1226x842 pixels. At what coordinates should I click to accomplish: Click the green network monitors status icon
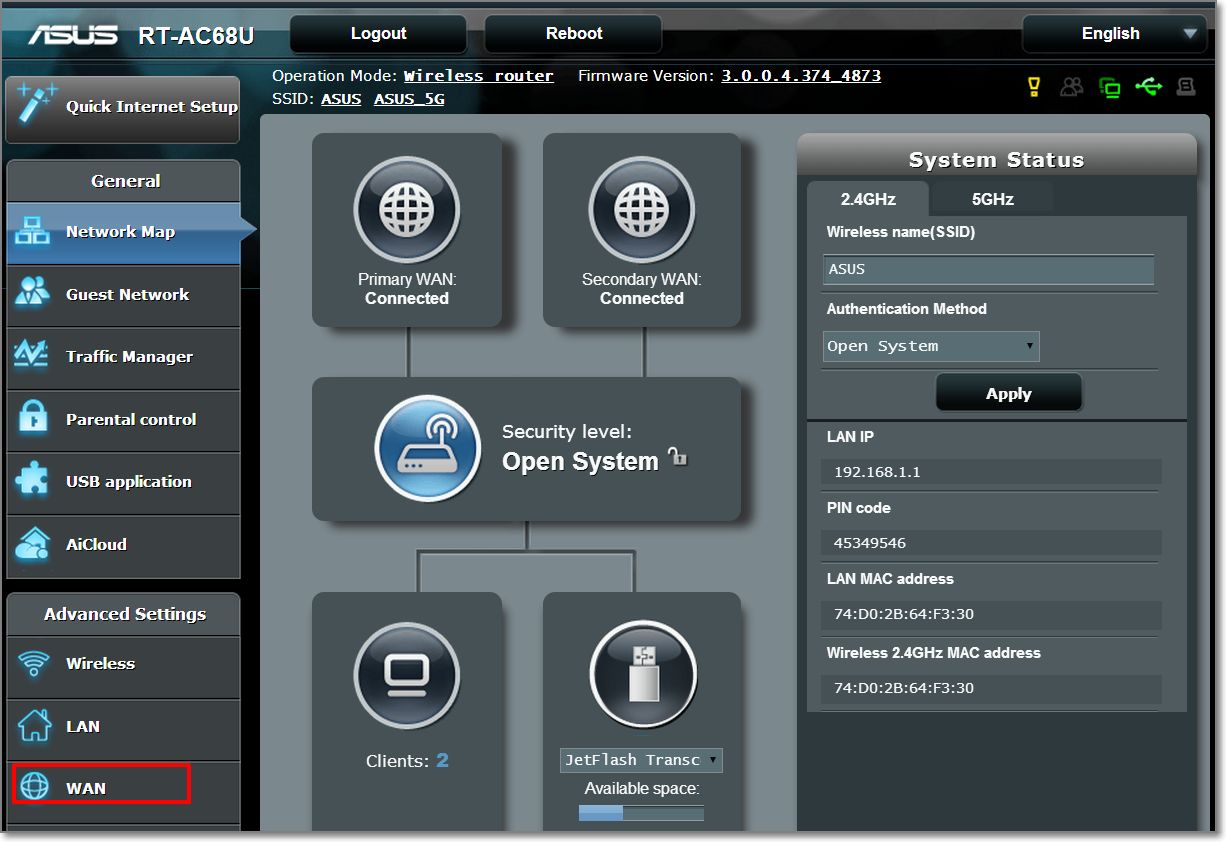1109,87
